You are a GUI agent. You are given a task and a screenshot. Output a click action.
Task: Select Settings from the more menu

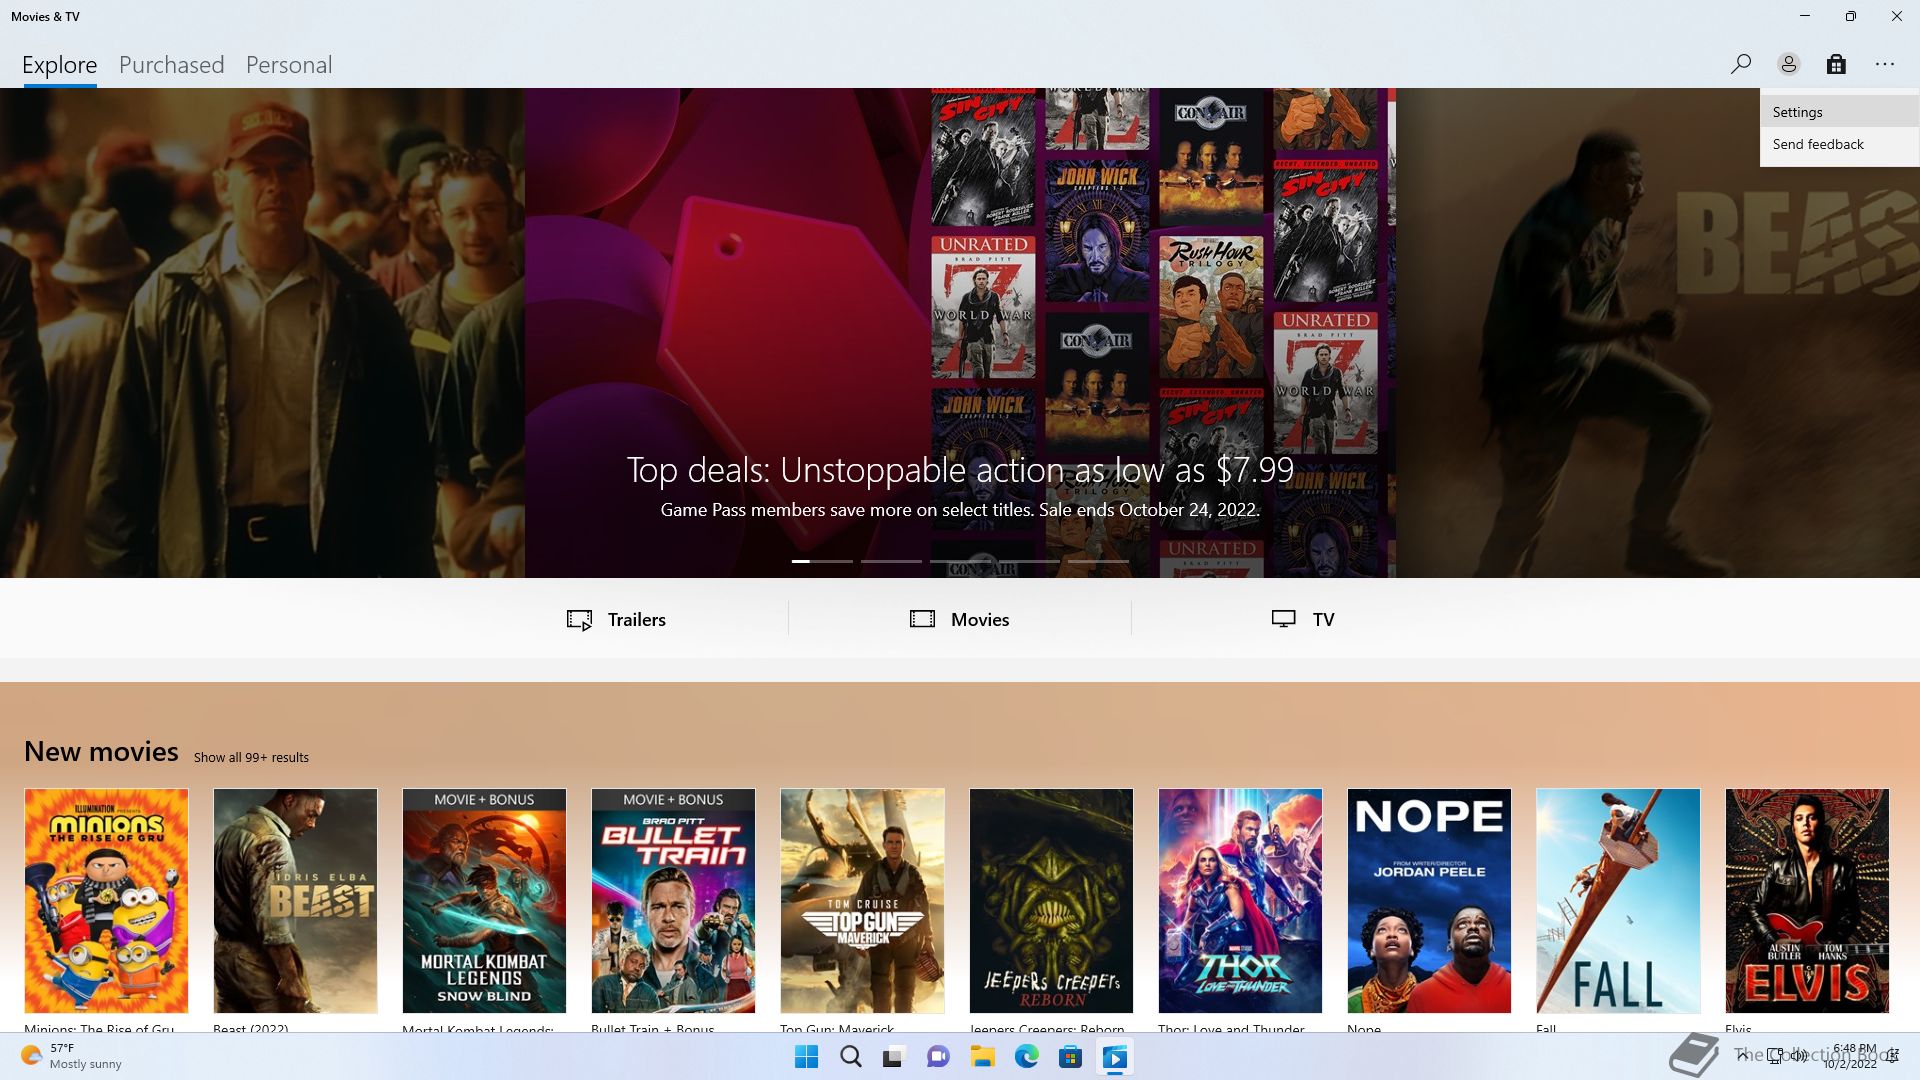pos(1840,112)
